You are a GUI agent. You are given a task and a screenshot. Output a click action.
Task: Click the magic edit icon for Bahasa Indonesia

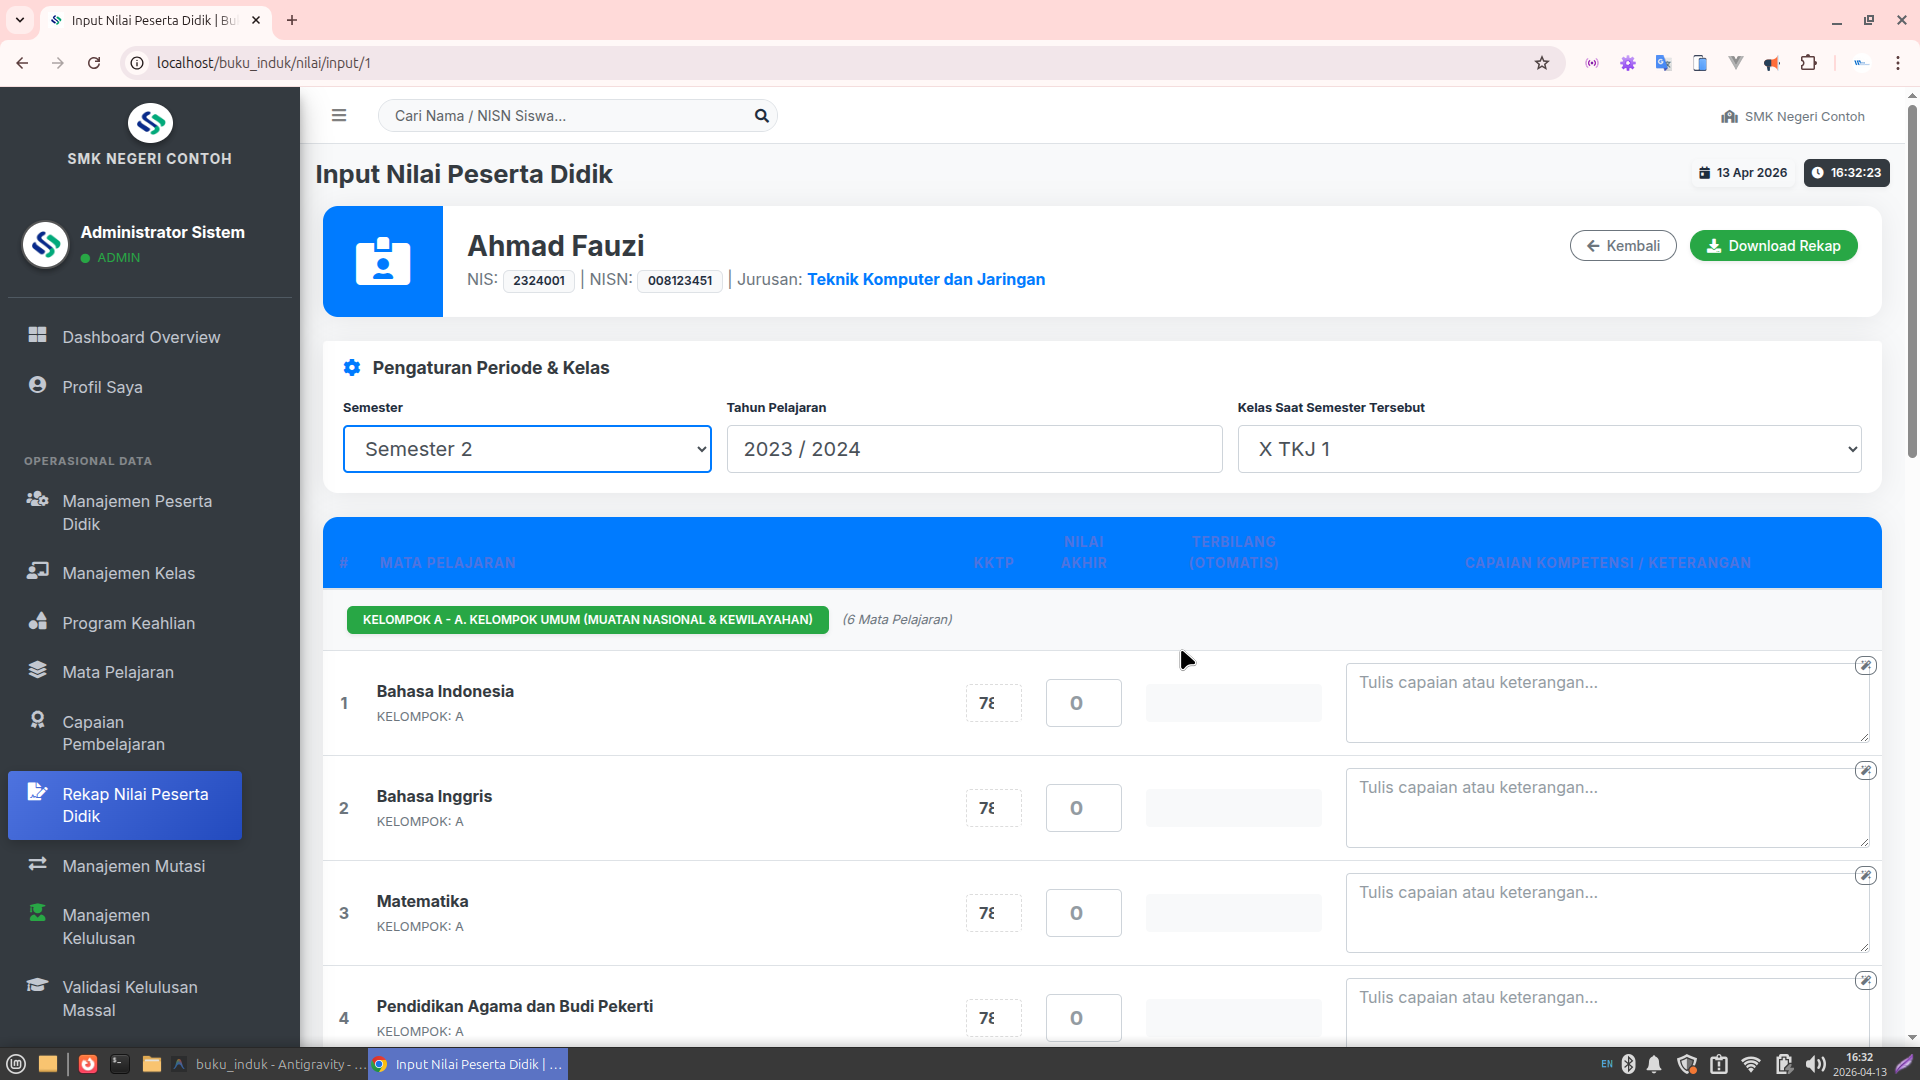coord(1865,666)
